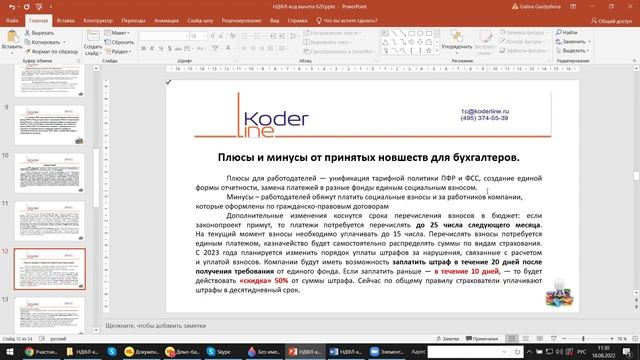
Task: Open the Zoom window in taskbar
Action: click(x=387, y=351)
